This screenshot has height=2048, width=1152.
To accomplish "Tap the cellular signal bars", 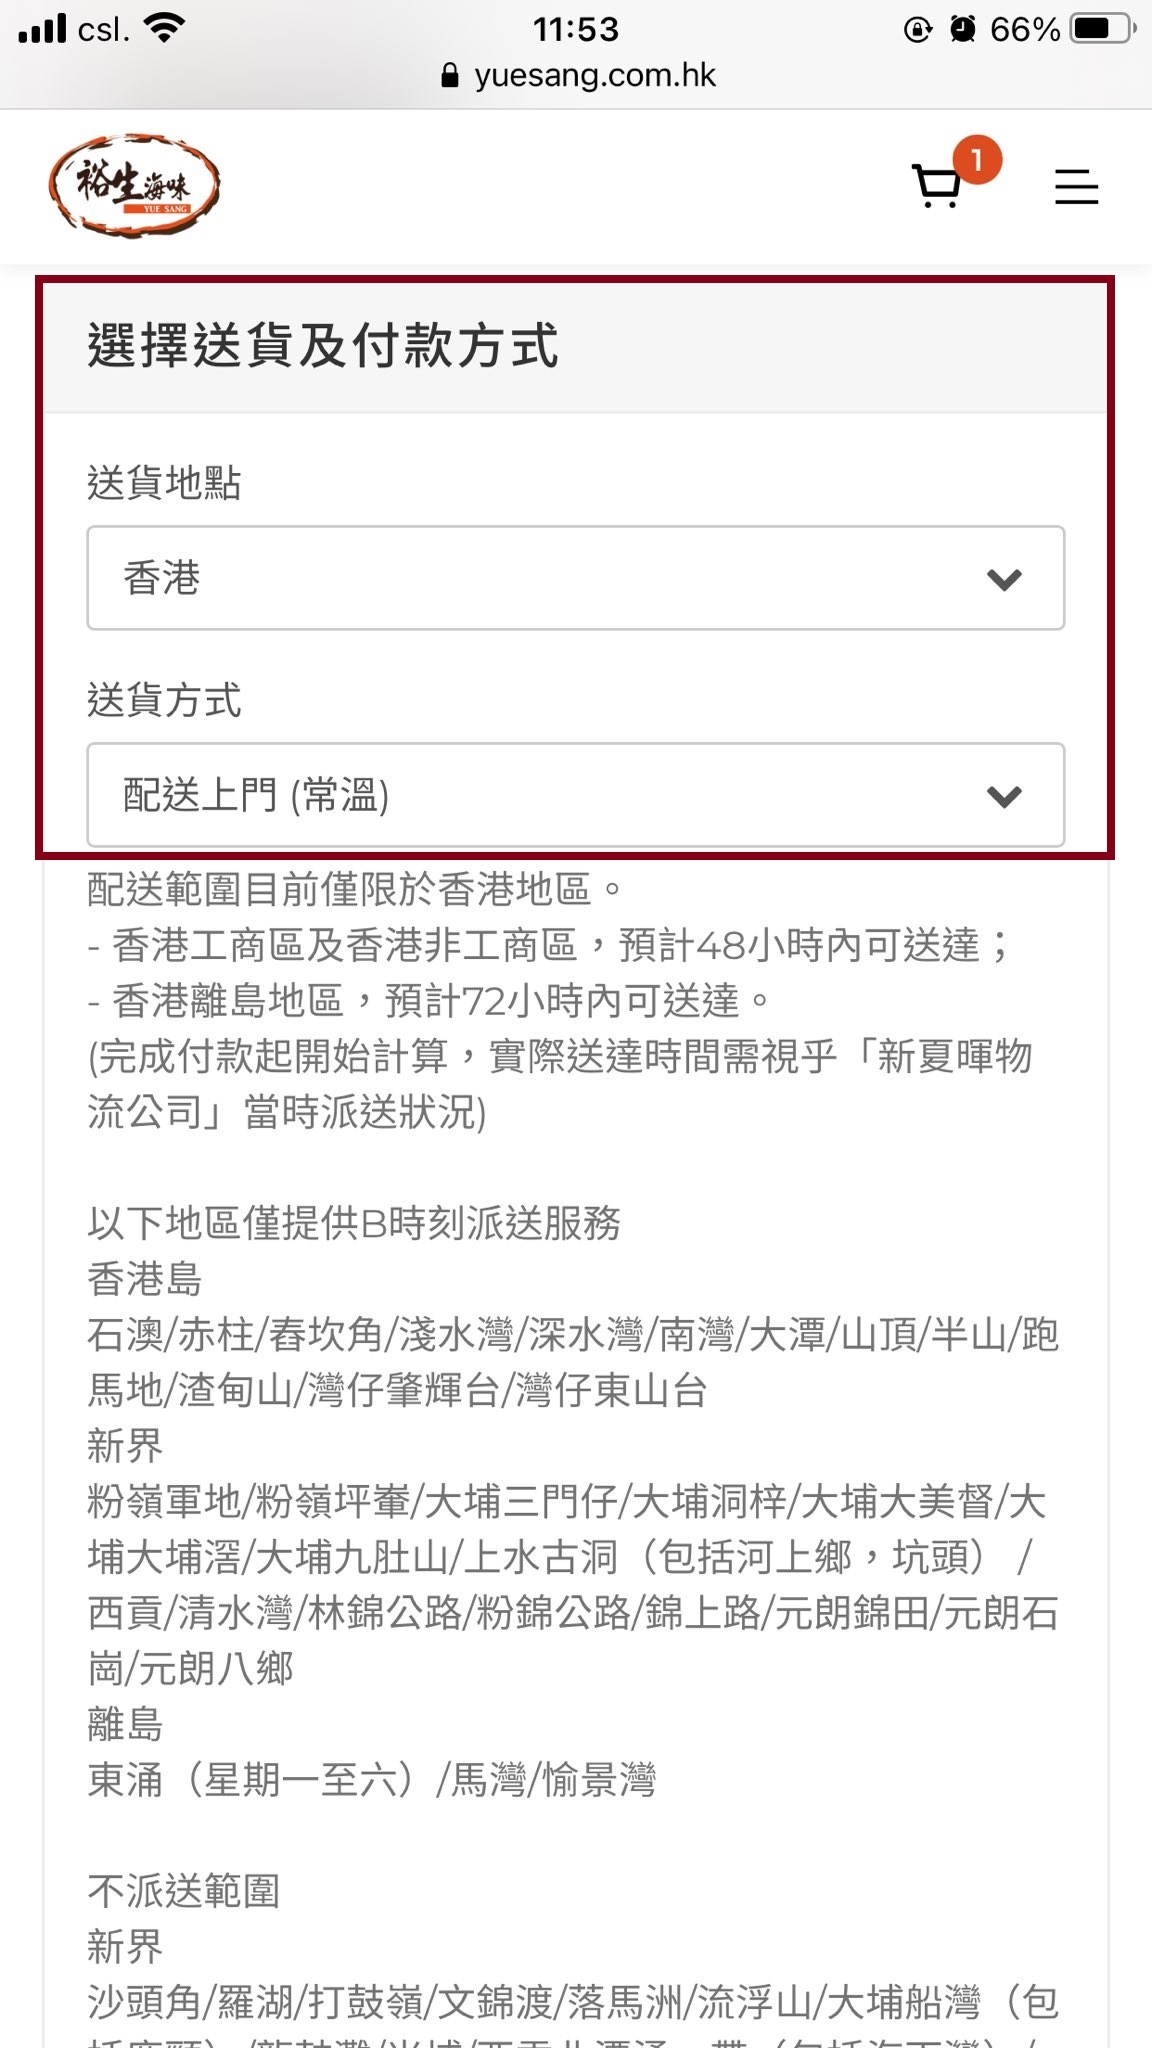I will 42,28.
